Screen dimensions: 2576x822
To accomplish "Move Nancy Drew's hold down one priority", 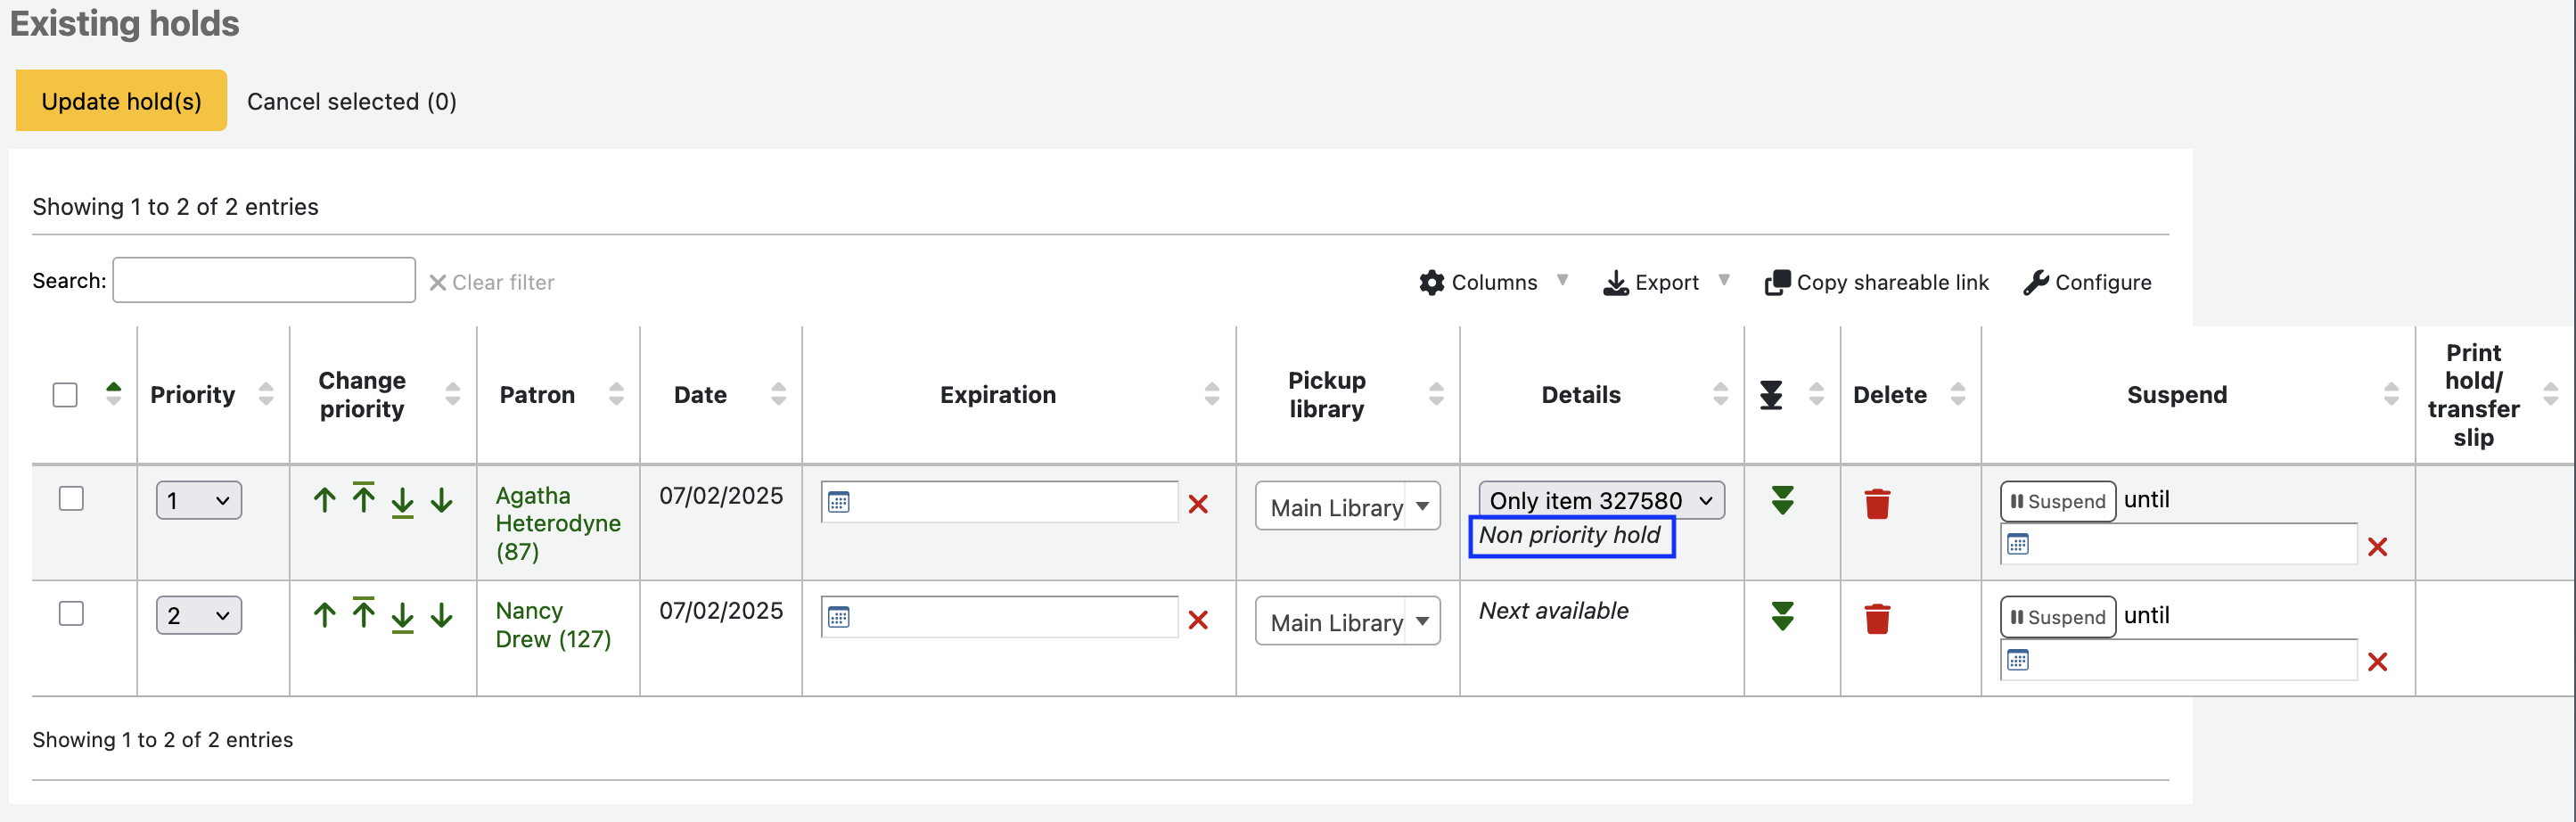I will coord(441,615).
